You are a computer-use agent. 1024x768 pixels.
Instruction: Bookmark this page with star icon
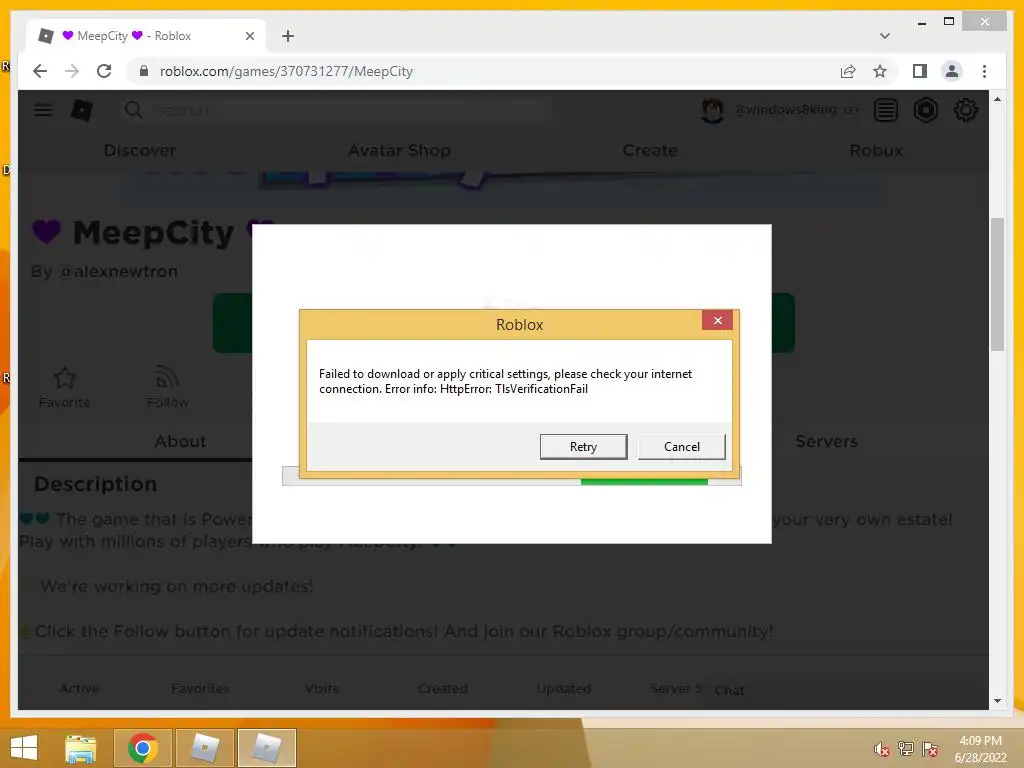tap(880, 71)
